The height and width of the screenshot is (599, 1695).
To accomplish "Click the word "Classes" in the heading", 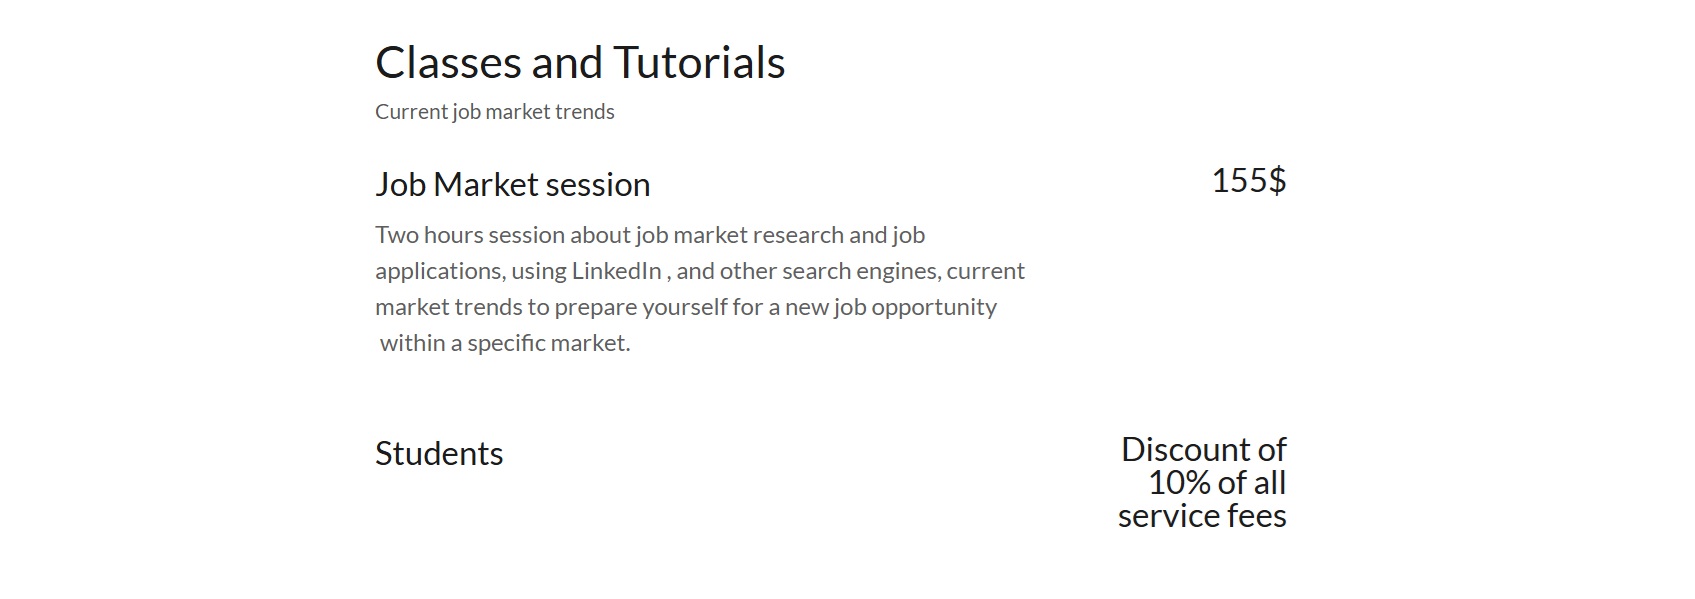I will pyautogui.click(x=448, y=62).
